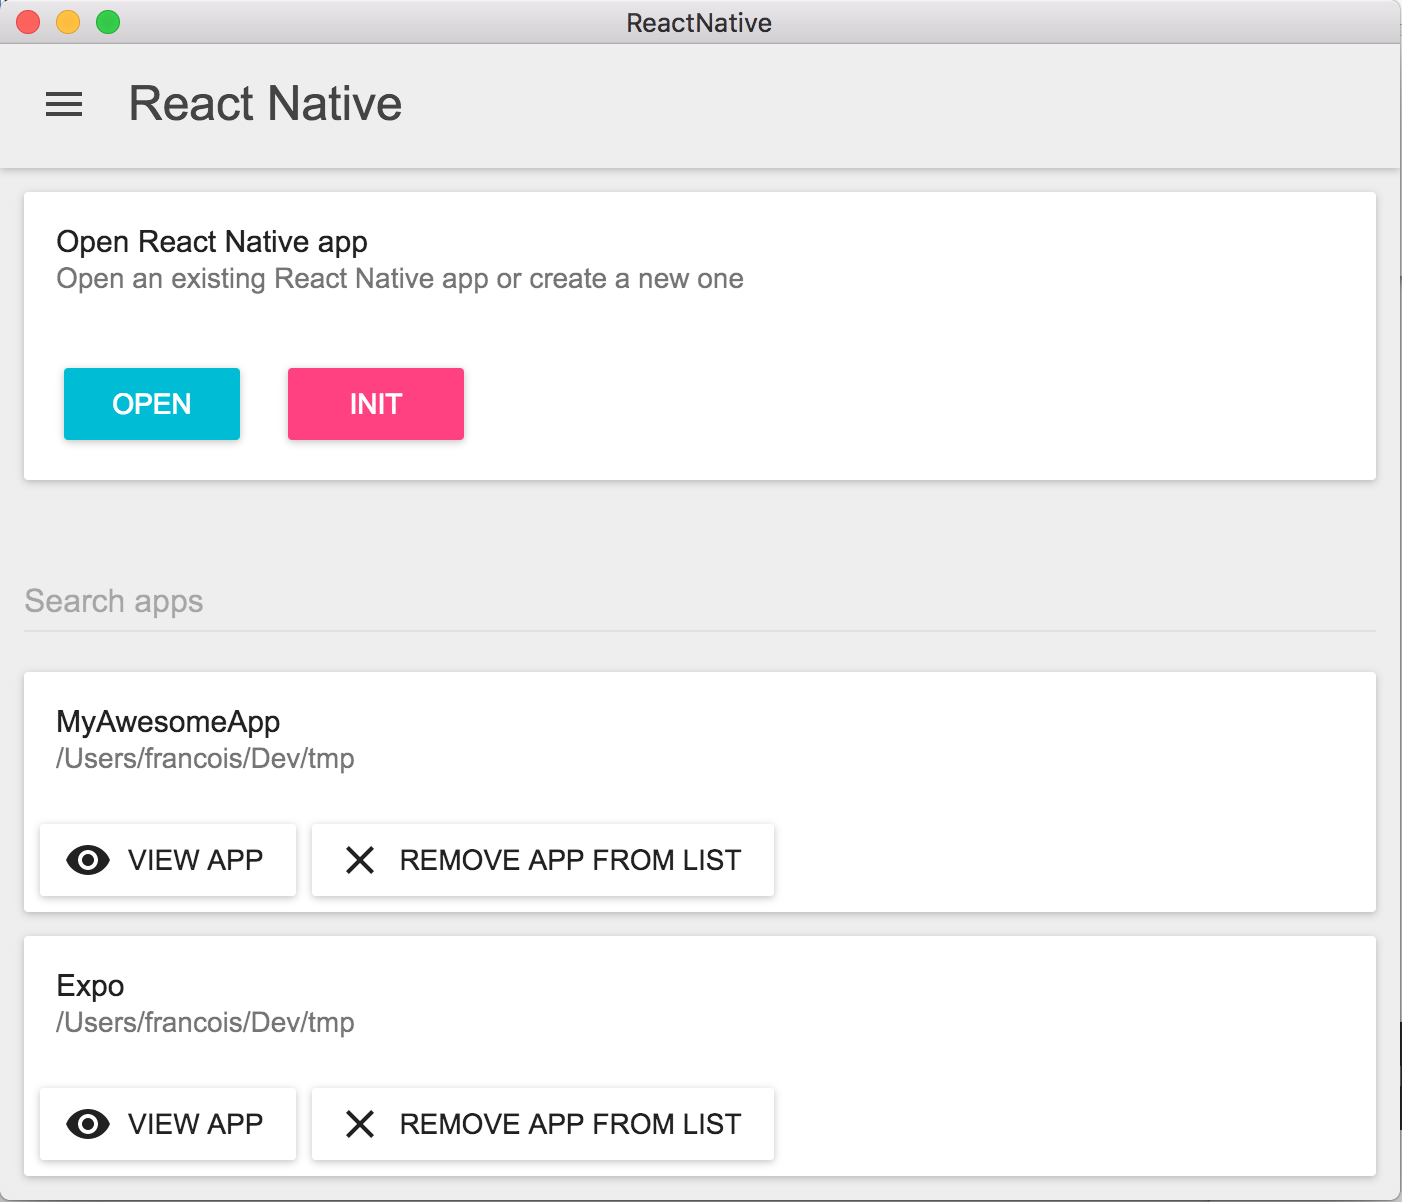Maximize the ReactNative window
1402x1202 pixels.
tap(108, 22)
